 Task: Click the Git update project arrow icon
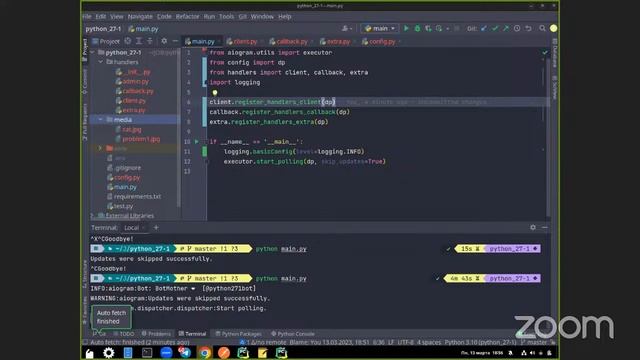point(484,28)
